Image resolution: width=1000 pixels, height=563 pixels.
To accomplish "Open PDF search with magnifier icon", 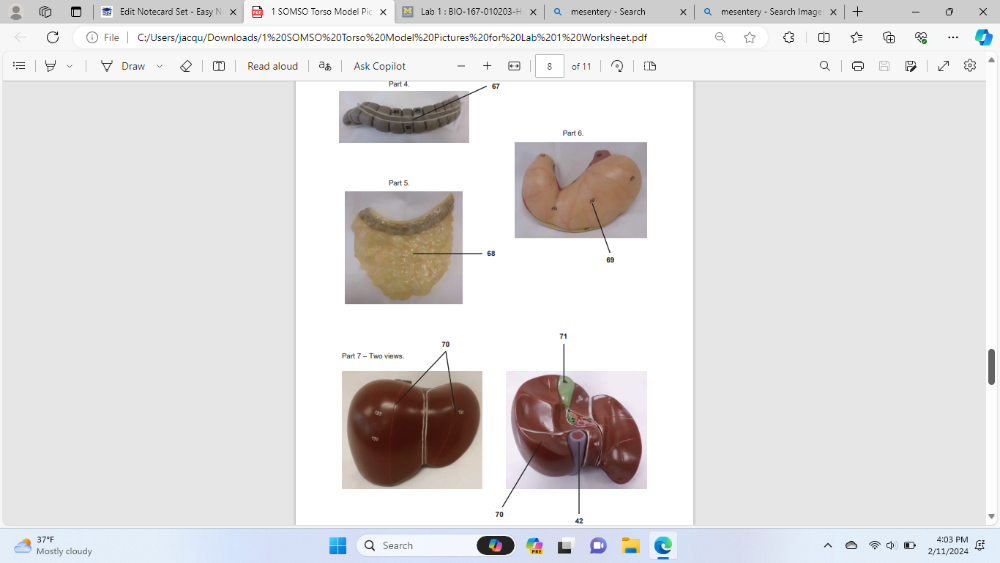I will [824, 66].
